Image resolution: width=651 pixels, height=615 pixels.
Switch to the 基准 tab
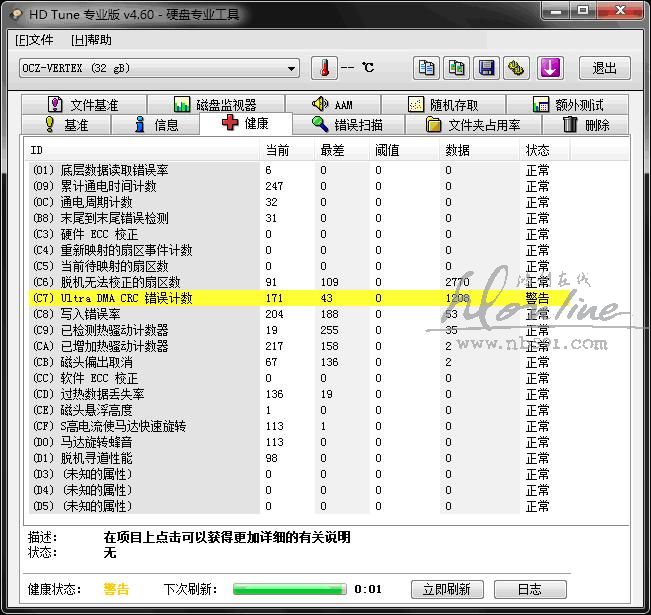coord(66,125)
